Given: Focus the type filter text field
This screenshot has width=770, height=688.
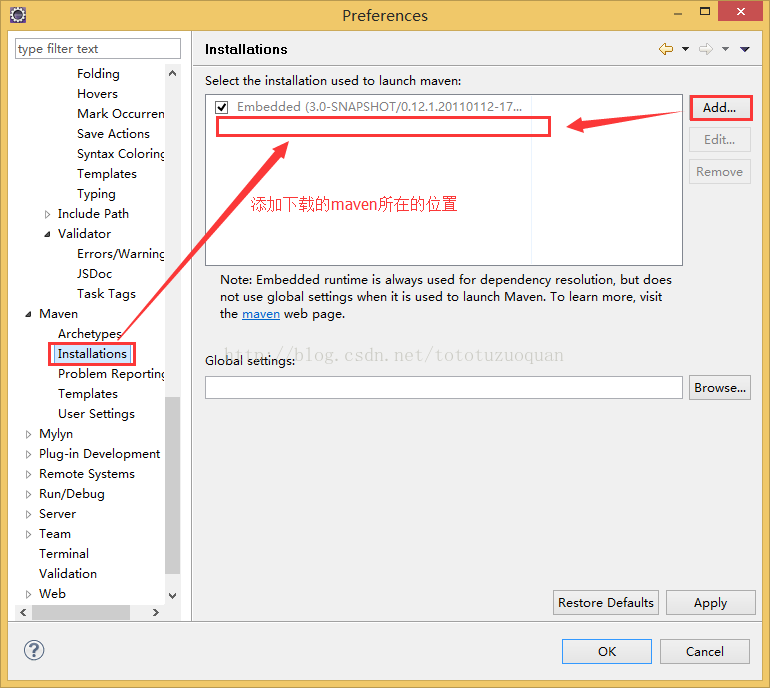Looking at the screenshot, I should coord(98,49).
